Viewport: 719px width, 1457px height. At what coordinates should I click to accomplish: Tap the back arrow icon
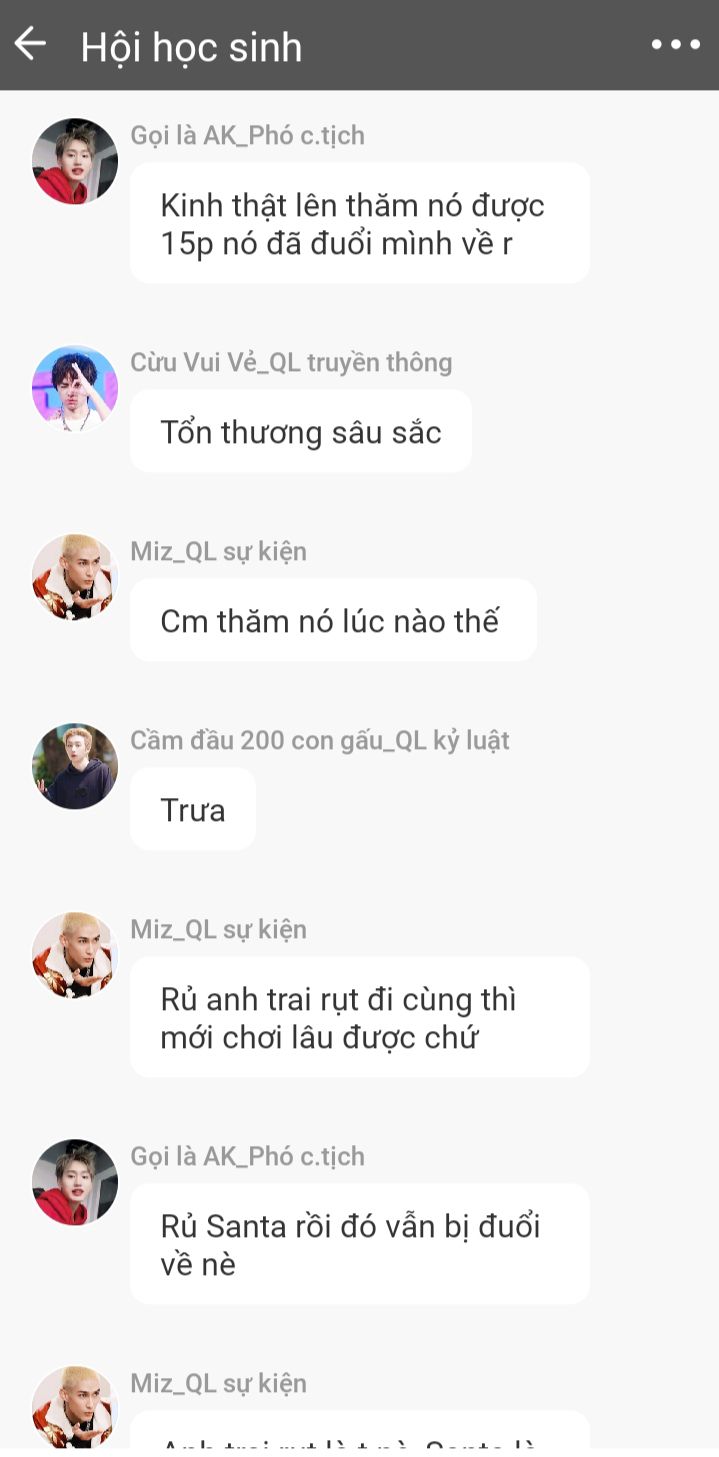click(30, 44)
